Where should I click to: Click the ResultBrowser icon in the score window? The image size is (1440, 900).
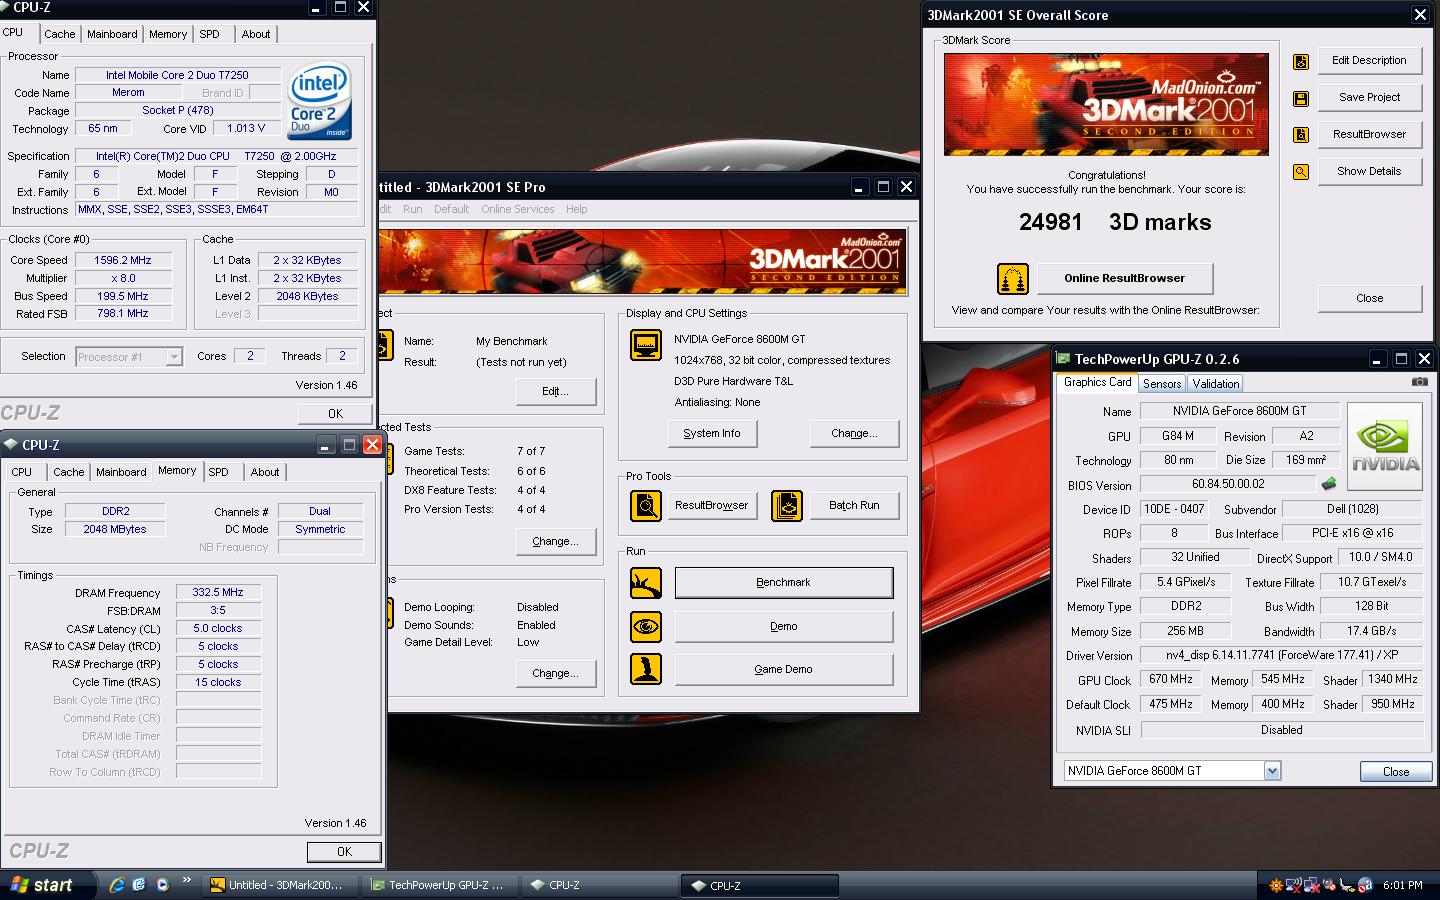[1300, 135]
